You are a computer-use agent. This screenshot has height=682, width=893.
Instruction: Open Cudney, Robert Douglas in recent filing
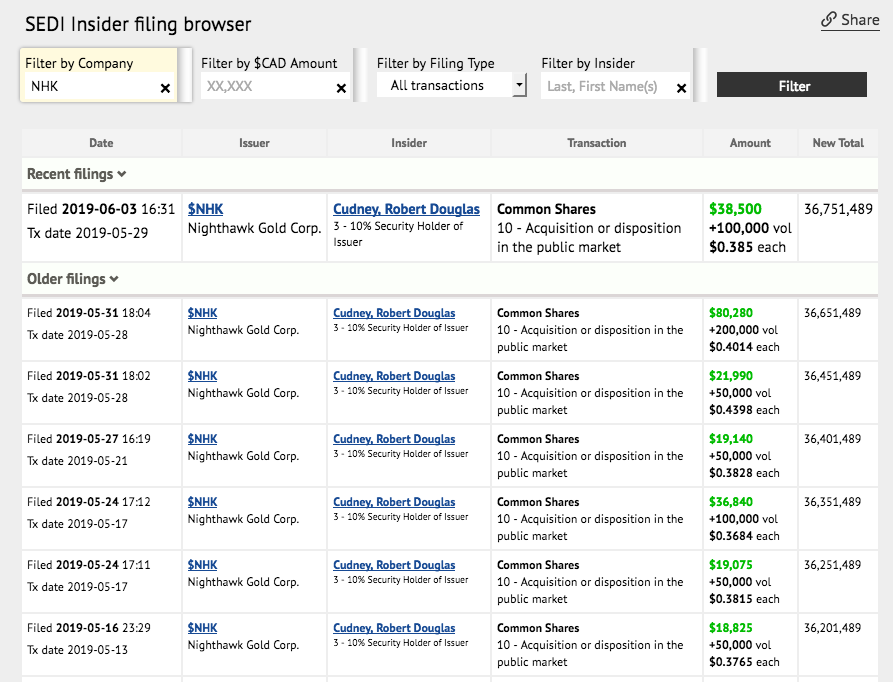(406, 209)
